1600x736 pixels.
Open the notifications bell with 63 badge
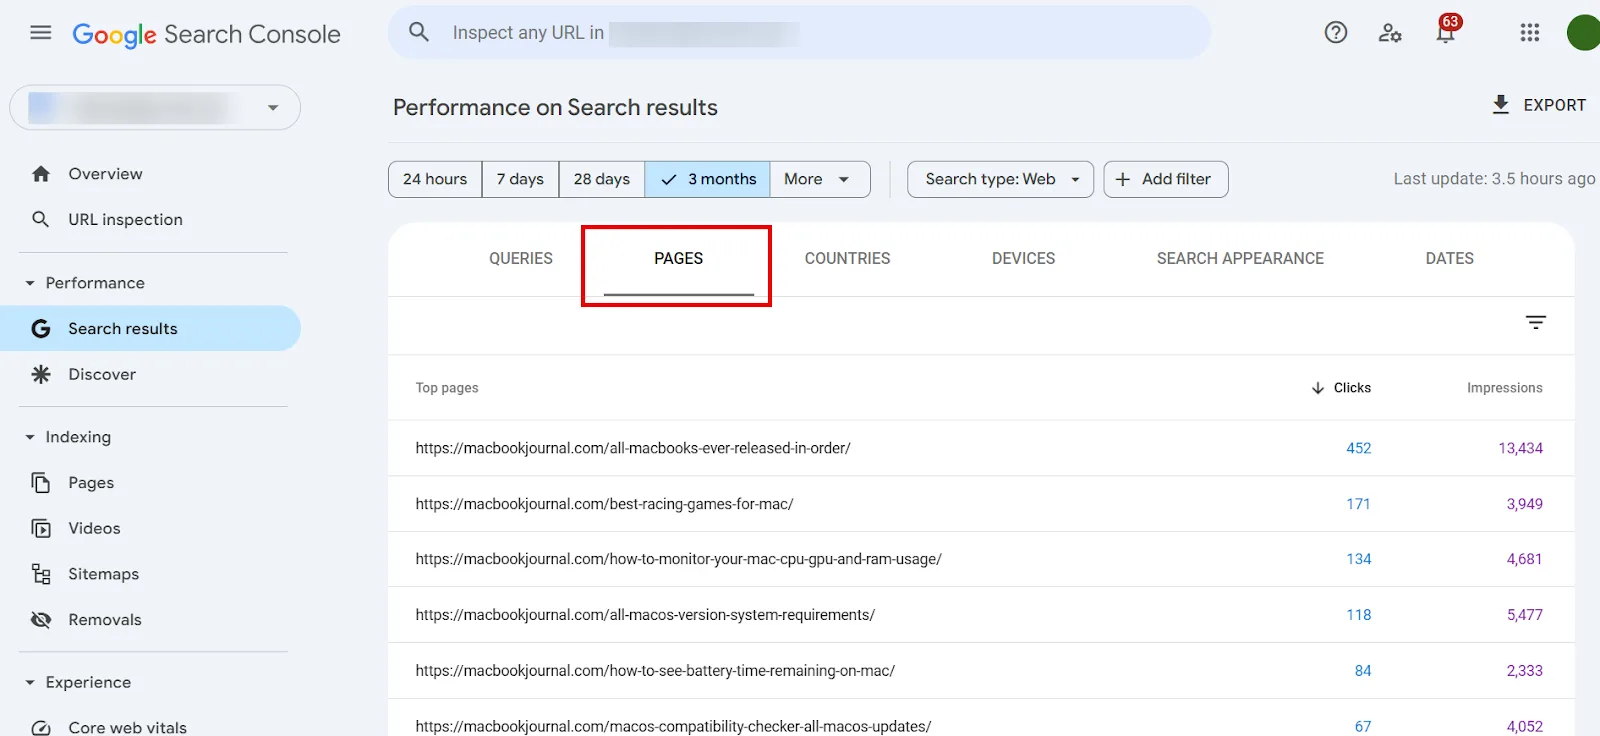1446,30
